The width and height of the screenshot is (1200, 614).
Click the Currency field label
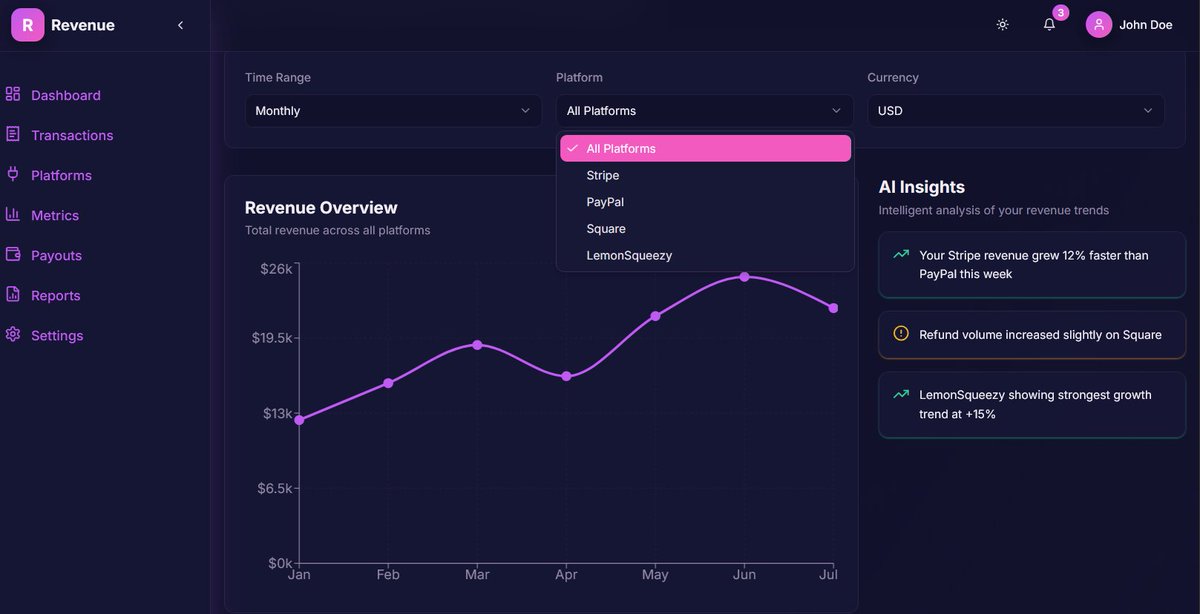(893, 77)
